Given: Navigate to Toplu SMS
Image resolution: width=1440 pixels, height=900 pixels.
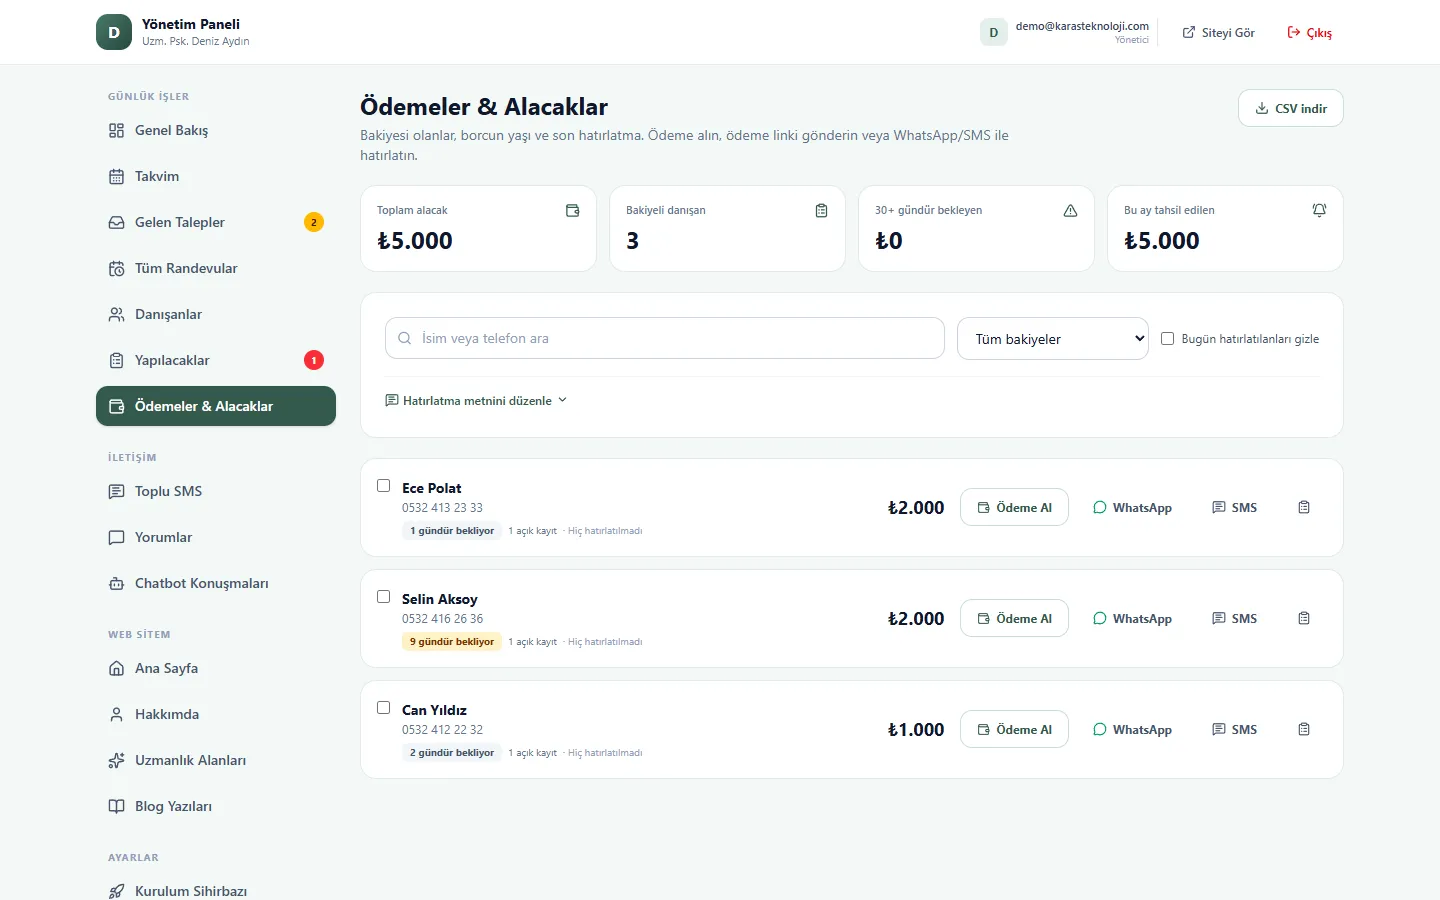Looking at the screenshot, I should pos(216,491).
